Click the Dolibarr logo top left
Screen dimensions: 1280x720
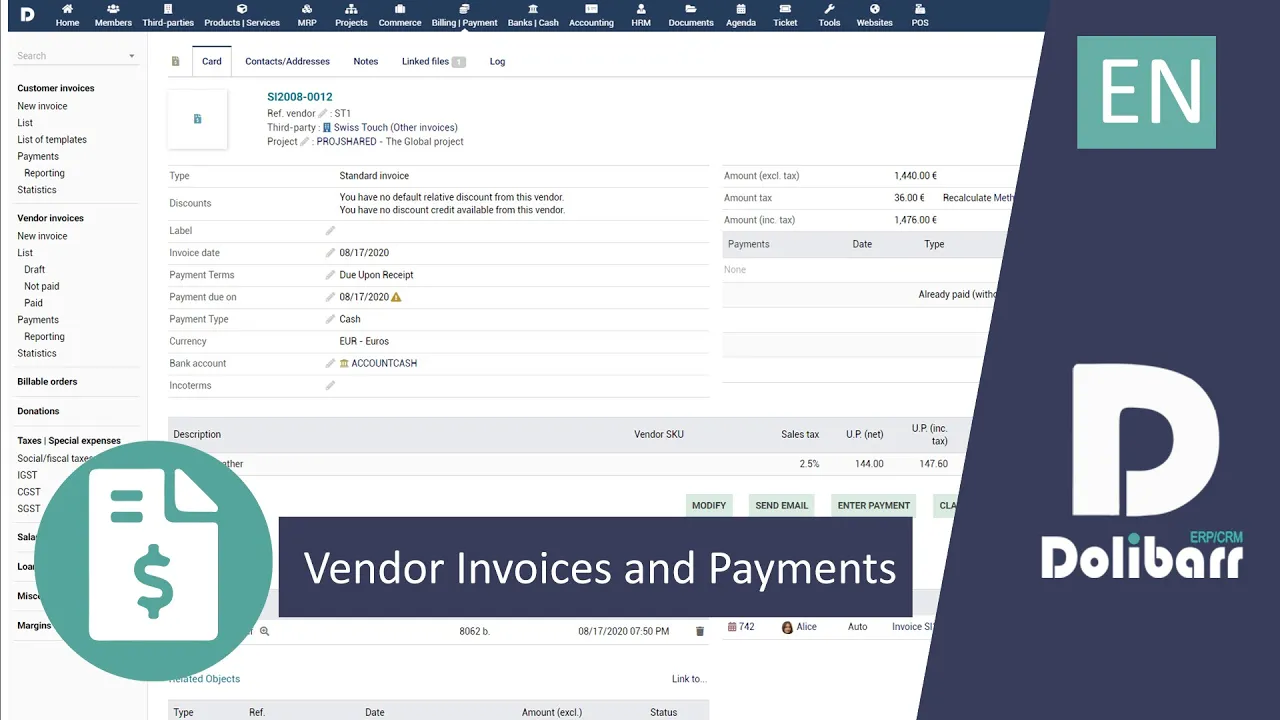coord(26,14)
